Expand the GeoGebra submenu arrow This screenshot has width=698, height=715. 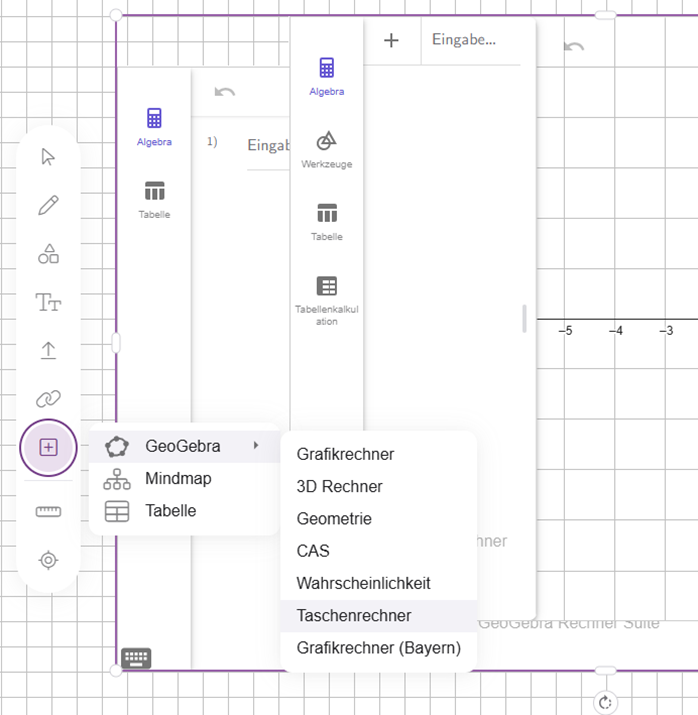click(256, 445)
